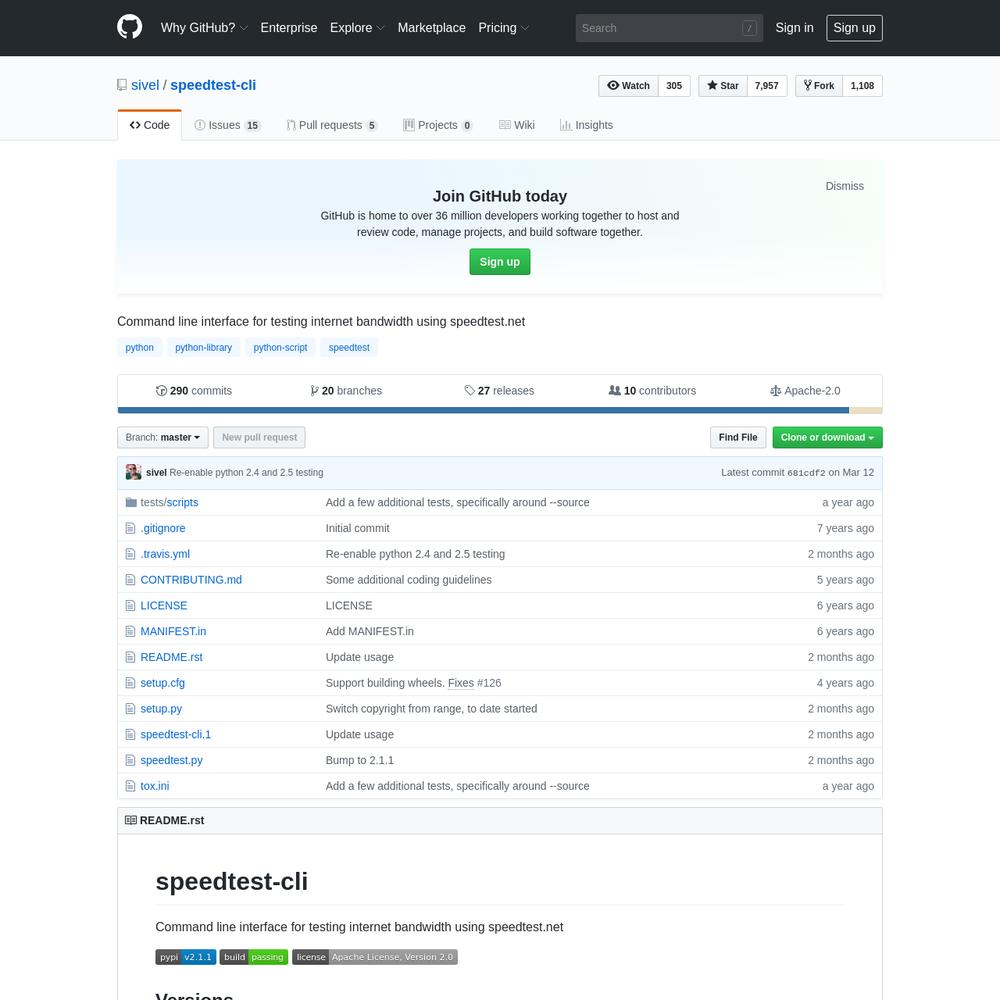This screenshot has height=1000, width=1000.
Task: Click the file icon beside LICENSE
Action: [x=131, y=606]
